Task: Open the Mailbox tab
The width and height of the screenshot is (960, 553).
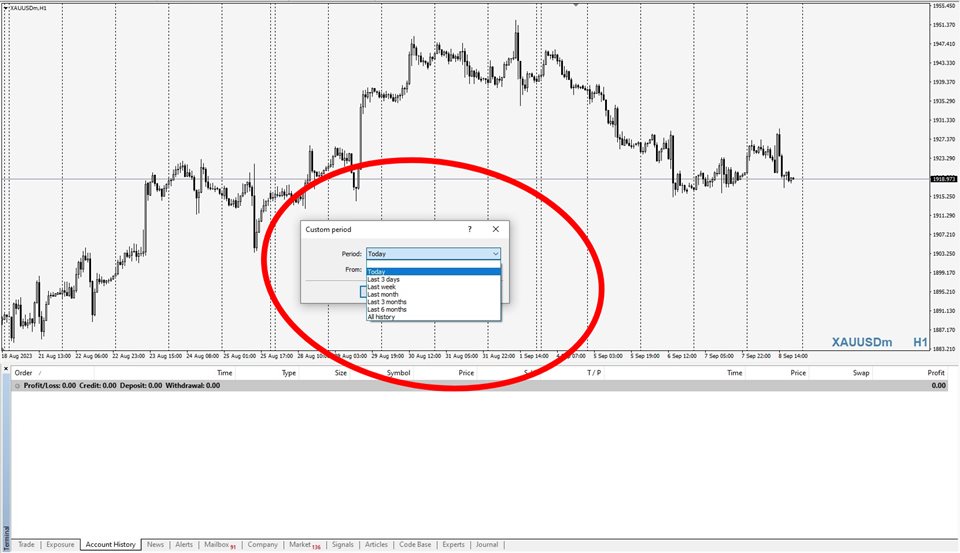Action: pos(219,544)
